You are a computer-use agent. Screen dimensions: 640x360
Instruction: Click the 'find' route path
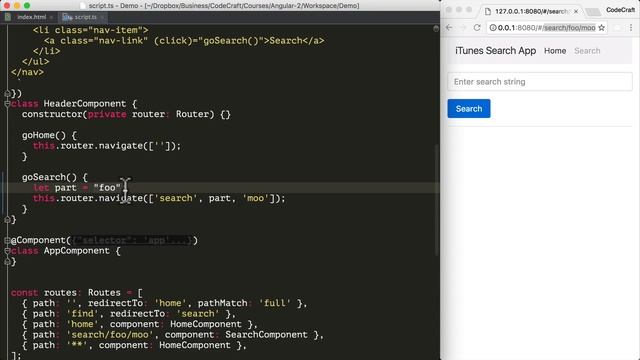click(82, 314)
